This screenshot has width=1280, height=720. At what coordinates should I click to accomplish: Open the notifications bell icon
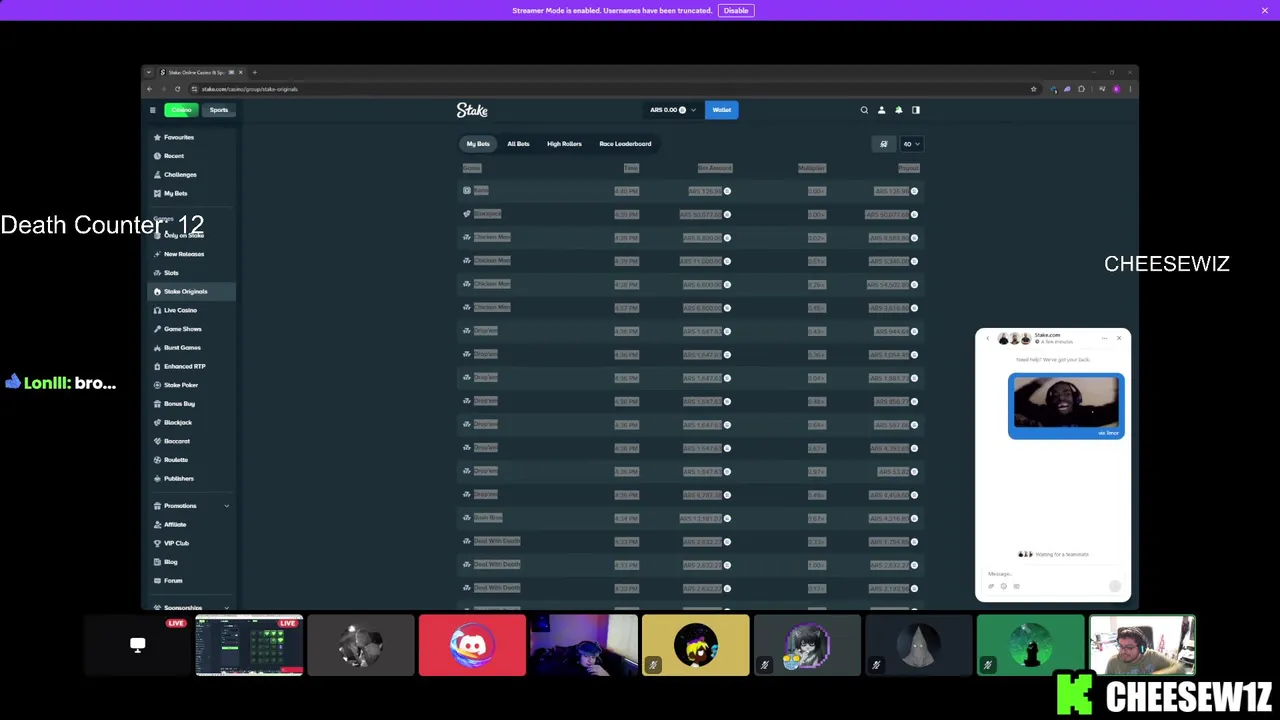[898, 110]
